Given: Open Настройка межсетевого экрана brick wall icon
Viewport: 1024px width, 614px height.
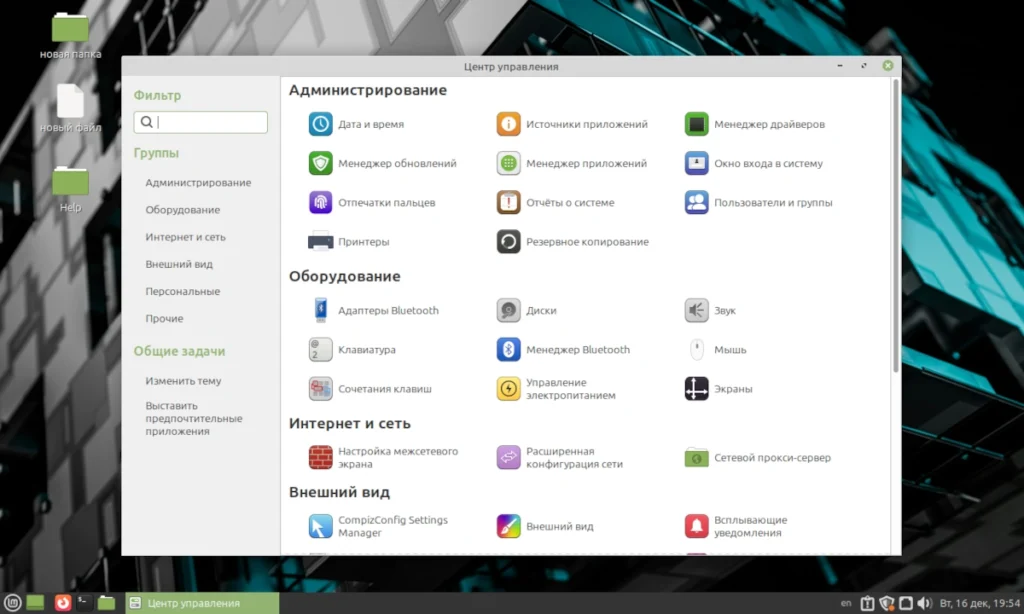Looking at the screenshot, I should coord(320,457).
